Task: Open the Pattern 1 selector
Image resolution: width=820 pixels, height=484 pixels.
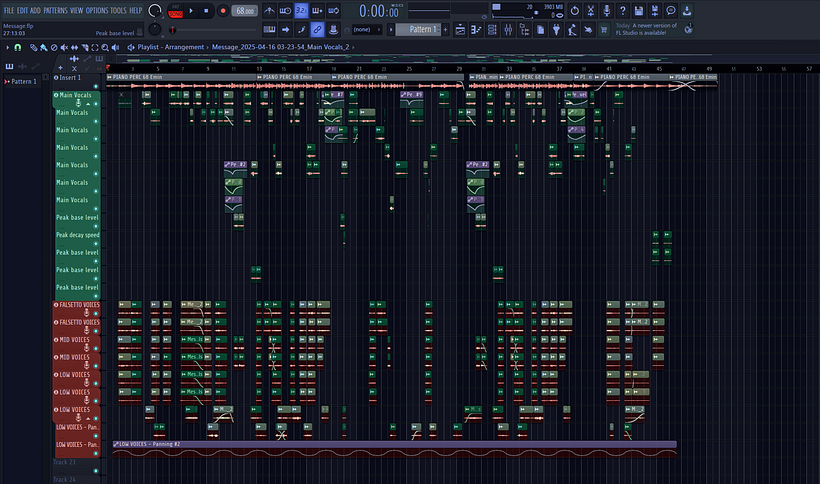Action: coord(418,30)
